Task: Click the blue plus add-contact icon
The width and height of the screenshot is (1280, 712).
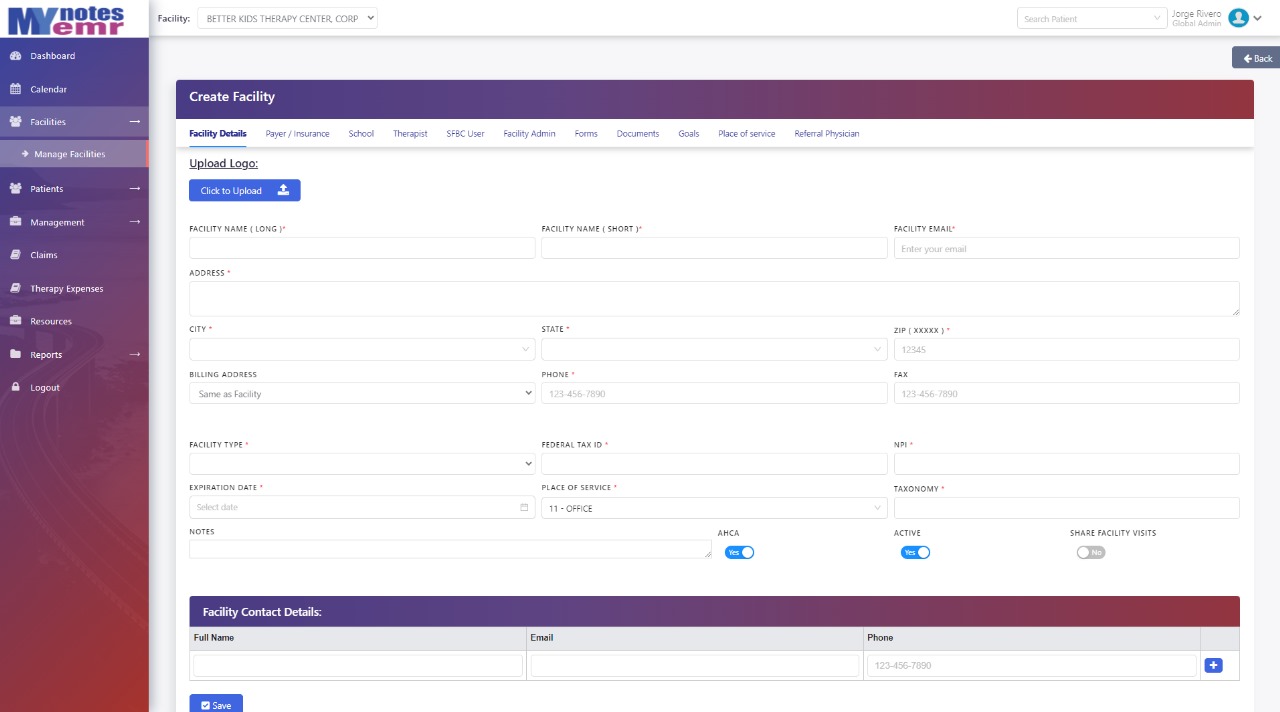Action: tap(1213, 665)
